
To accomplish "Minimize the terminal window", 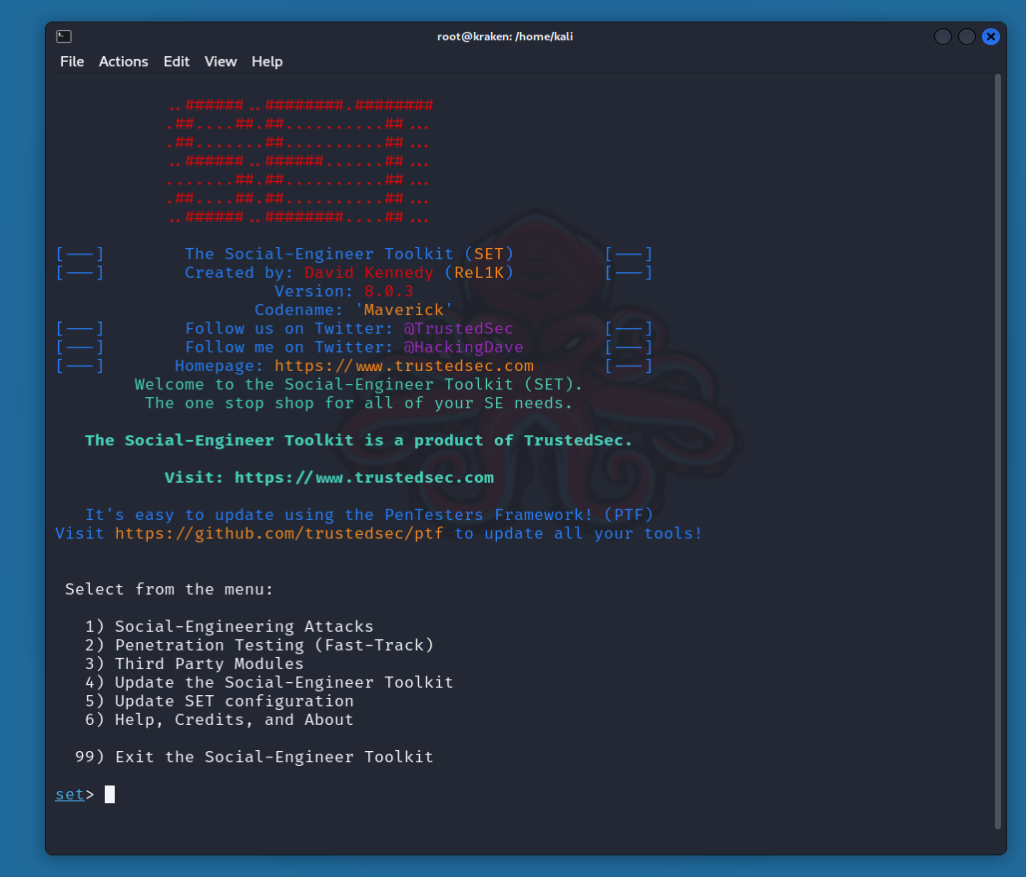I will click(x=943, y=37).
